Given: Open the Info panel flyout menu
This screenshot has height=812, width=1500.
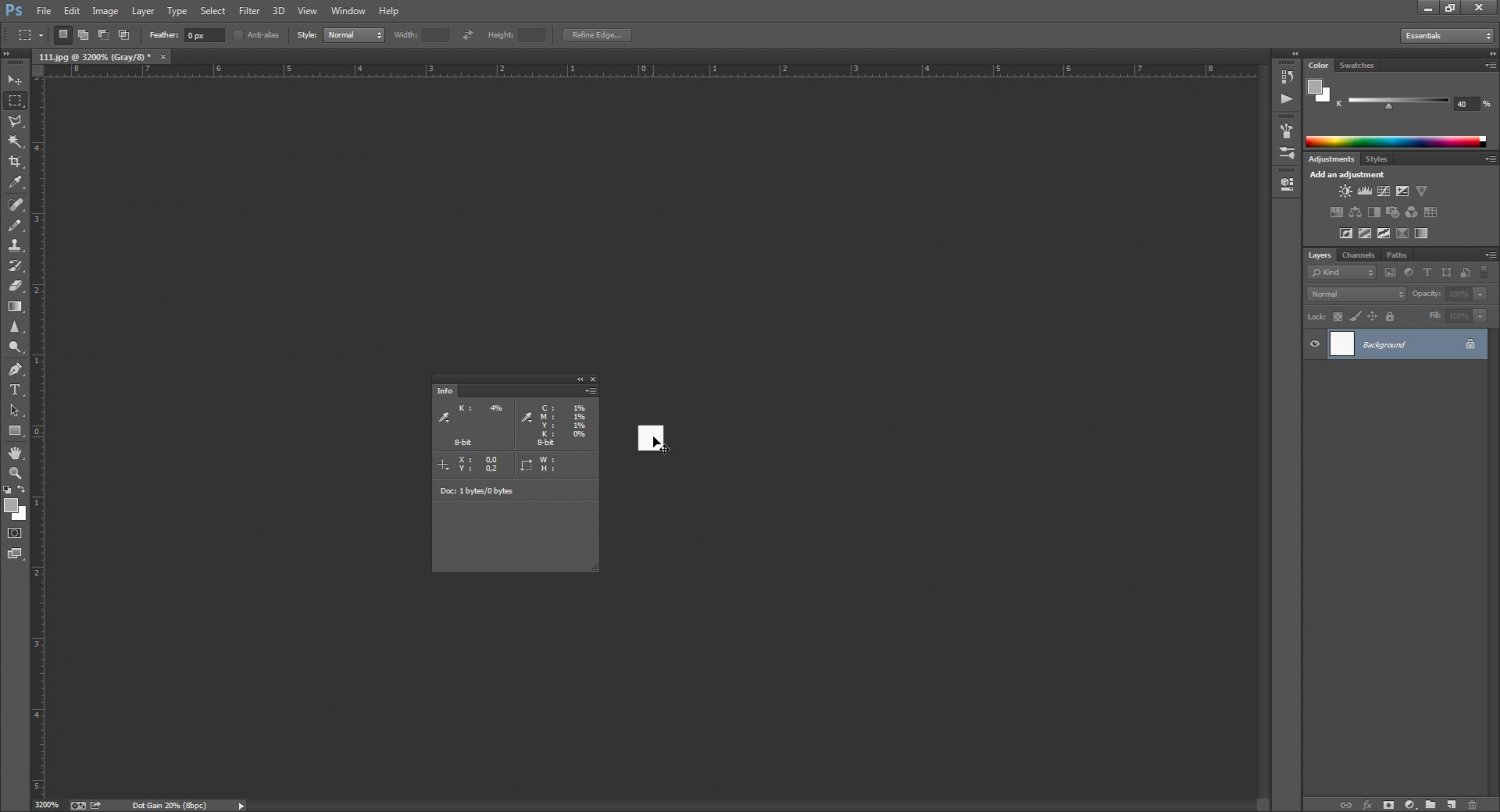Looking at the screenshot, I should click(x=592, y=391).
